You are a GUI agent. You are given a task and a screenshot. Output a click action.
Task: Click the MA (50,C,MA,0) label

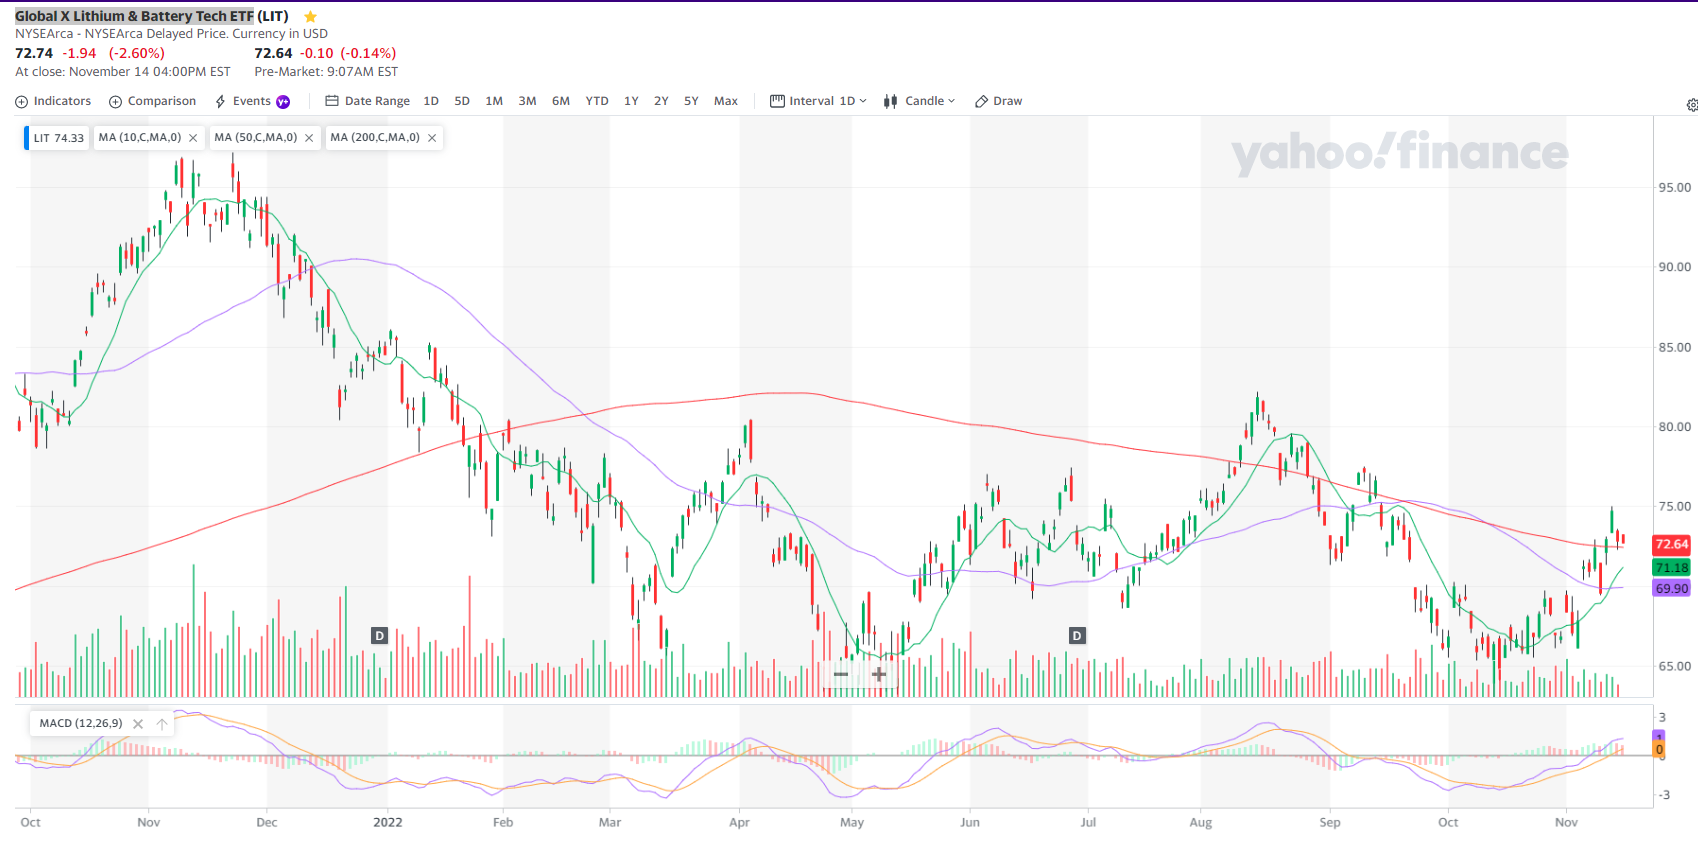[x=256, y=137]
